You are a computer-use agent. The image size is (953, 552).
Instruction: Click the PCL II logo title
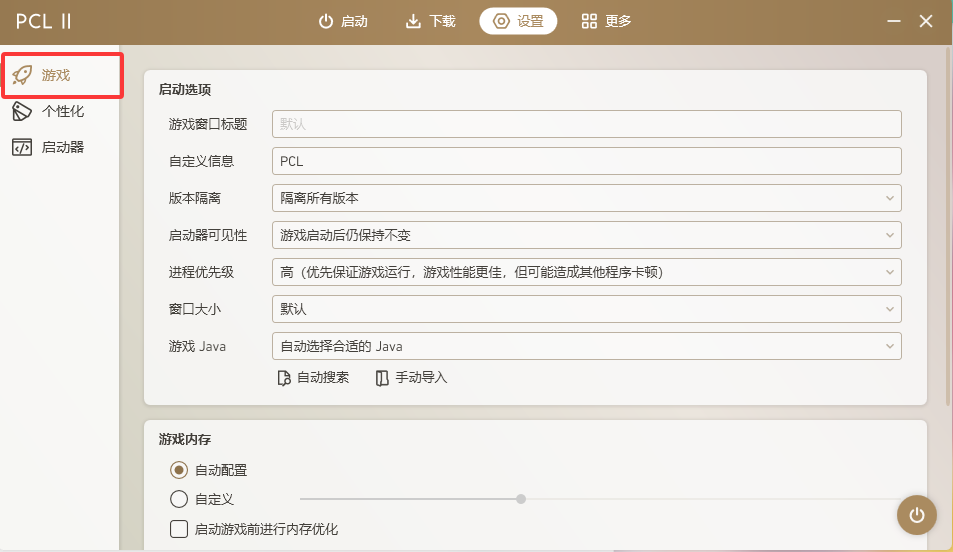coord(44,21)
